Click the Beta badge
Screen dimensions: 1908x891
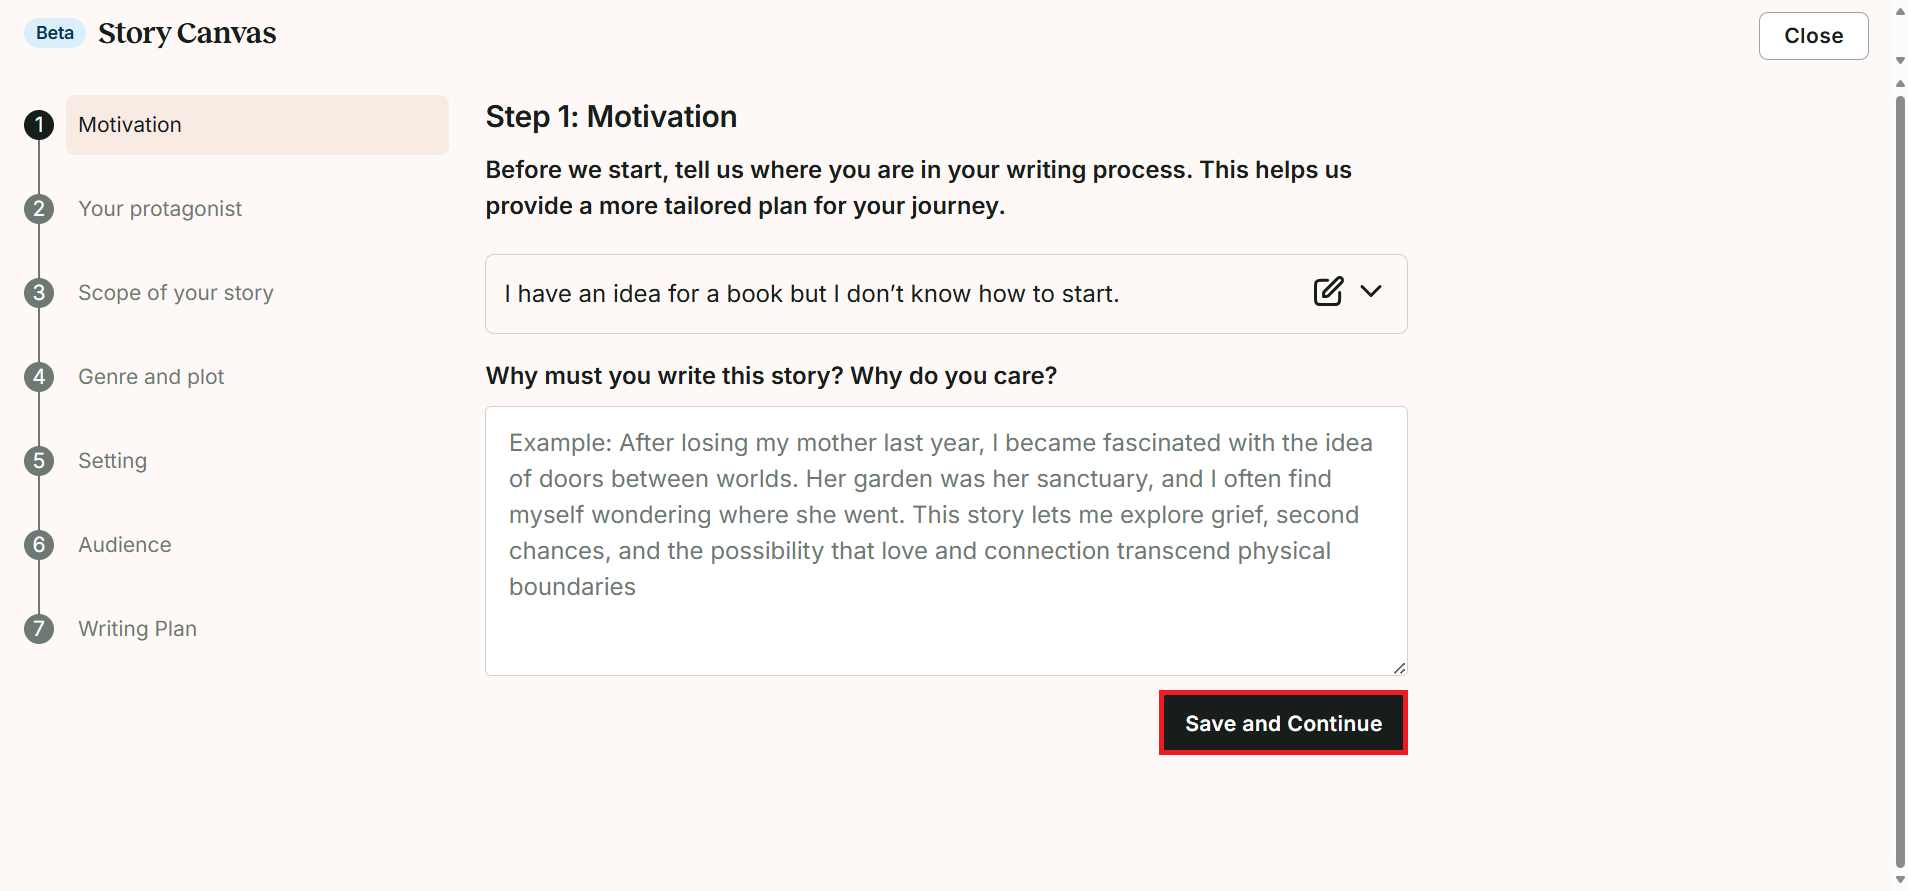pos(55,33)
